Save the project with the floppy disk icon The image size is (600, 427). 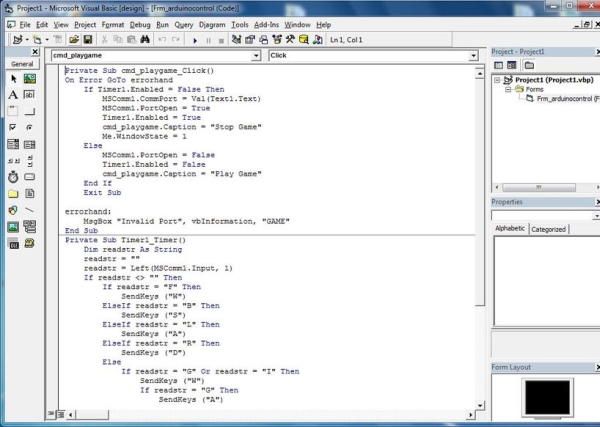coord(88,39)
